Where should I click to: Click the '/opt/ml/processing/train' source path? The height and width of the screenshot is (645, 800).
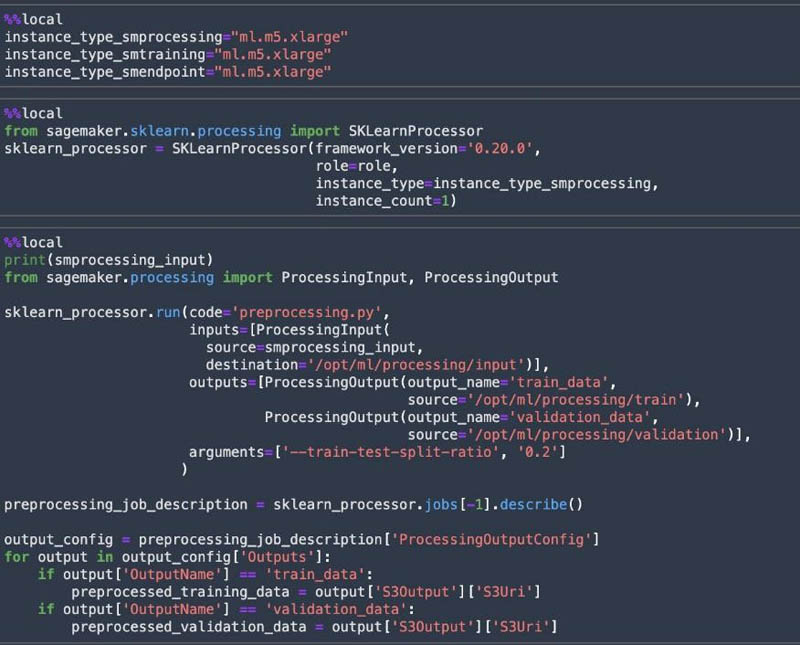tap(580, 400)
